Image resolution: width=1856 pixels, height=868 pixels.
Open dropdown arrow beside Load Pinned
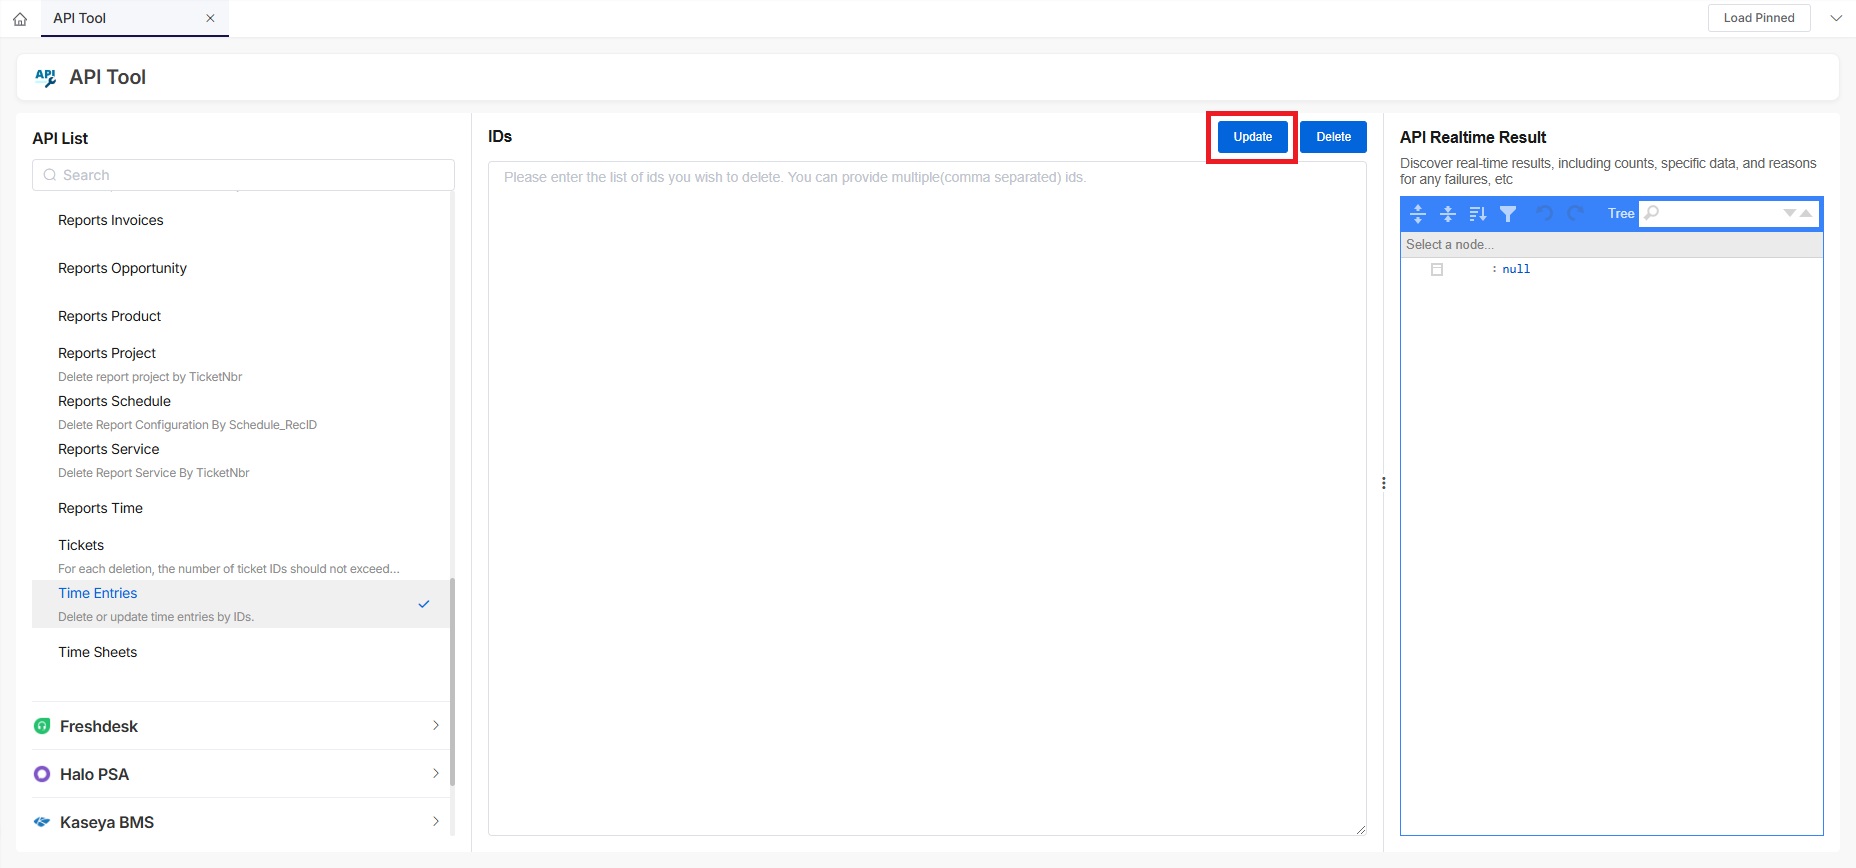point(1836,18)
